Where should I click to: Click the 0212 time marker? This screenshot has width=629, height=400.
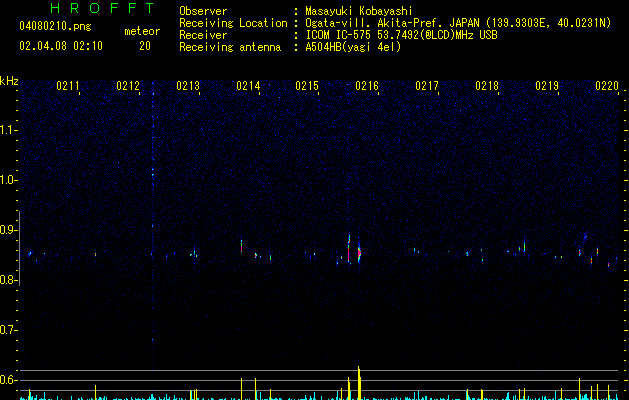128,86
